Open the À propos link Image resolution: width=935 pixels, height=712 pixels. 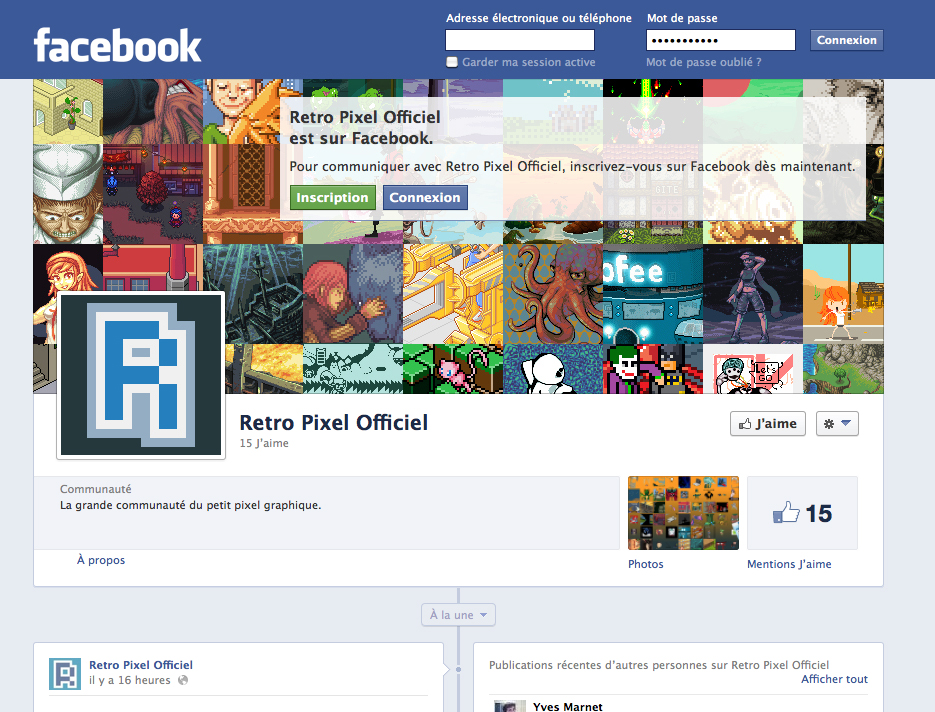pyautogui.click(x=101, y=560)
